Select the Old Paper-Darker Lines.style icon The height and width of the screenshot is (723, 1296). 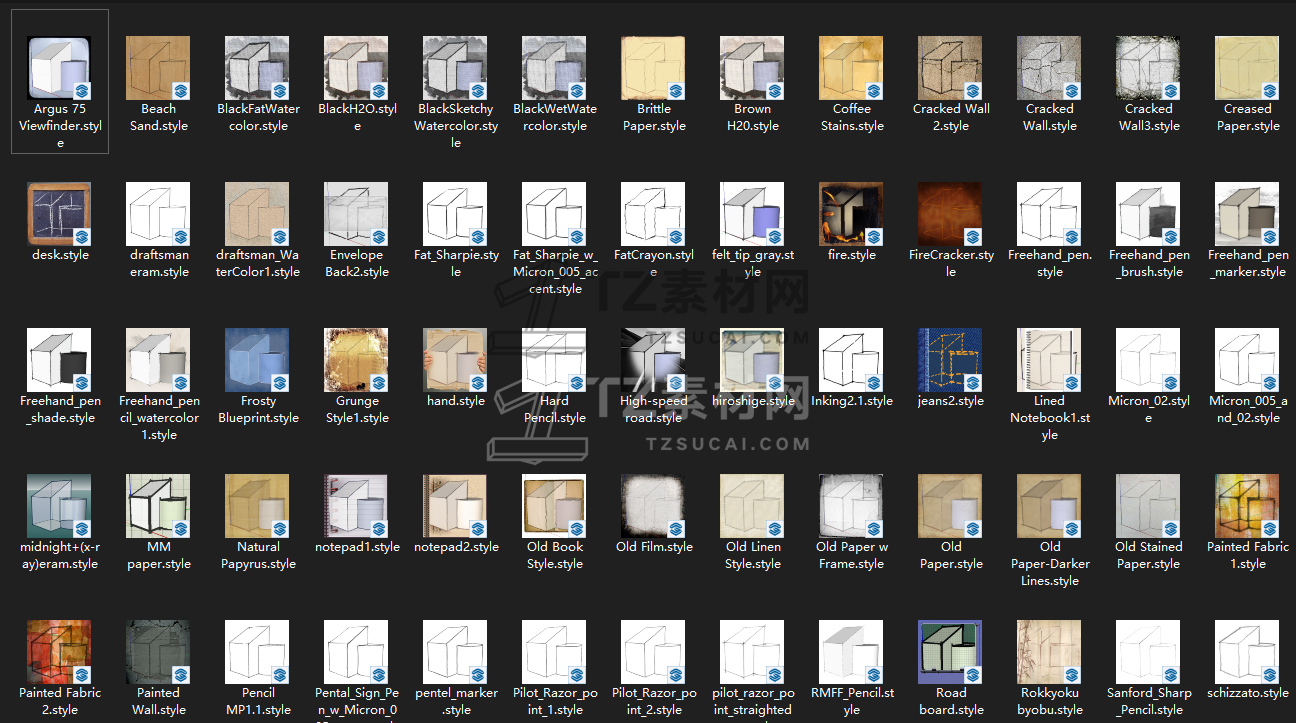(1050, 506)
